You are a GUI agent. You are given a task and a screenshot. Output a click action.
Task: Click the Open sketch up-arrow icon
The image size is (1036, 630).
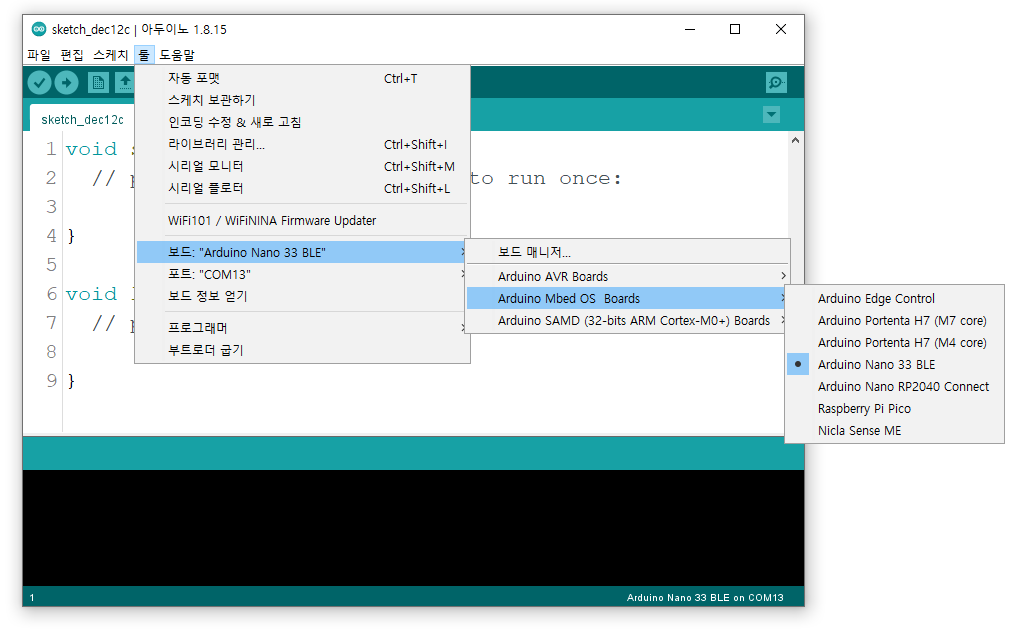(124, 83)
